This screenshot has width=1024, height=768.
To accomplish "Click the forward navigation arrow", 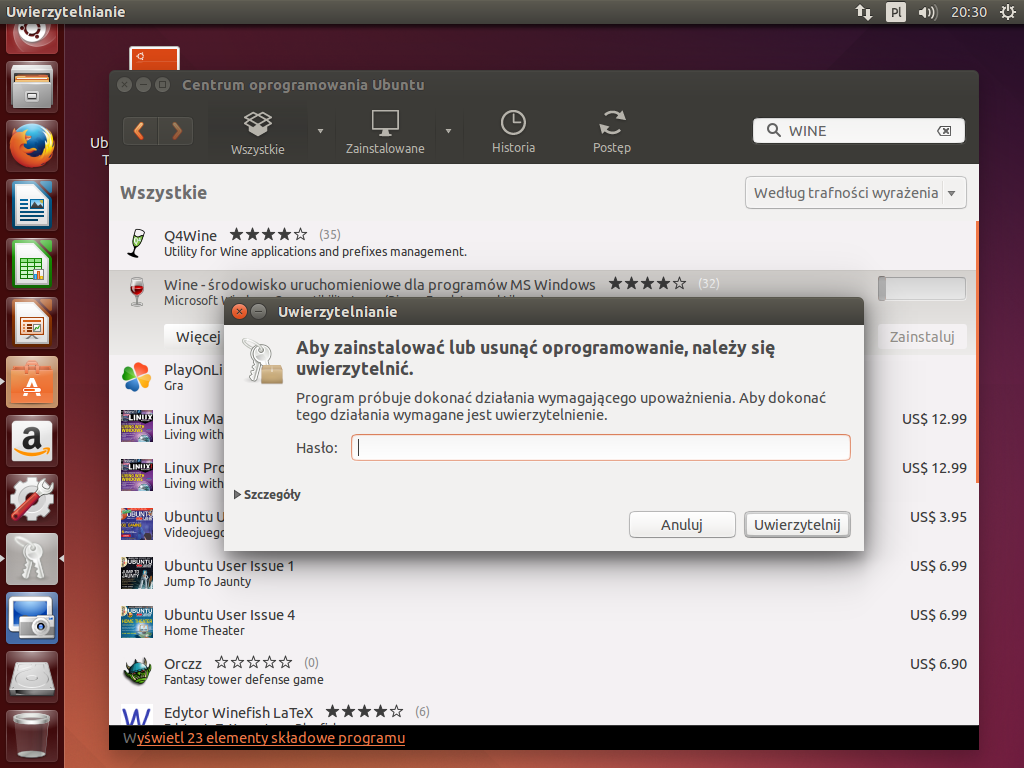I will click(x=177, y=130).
